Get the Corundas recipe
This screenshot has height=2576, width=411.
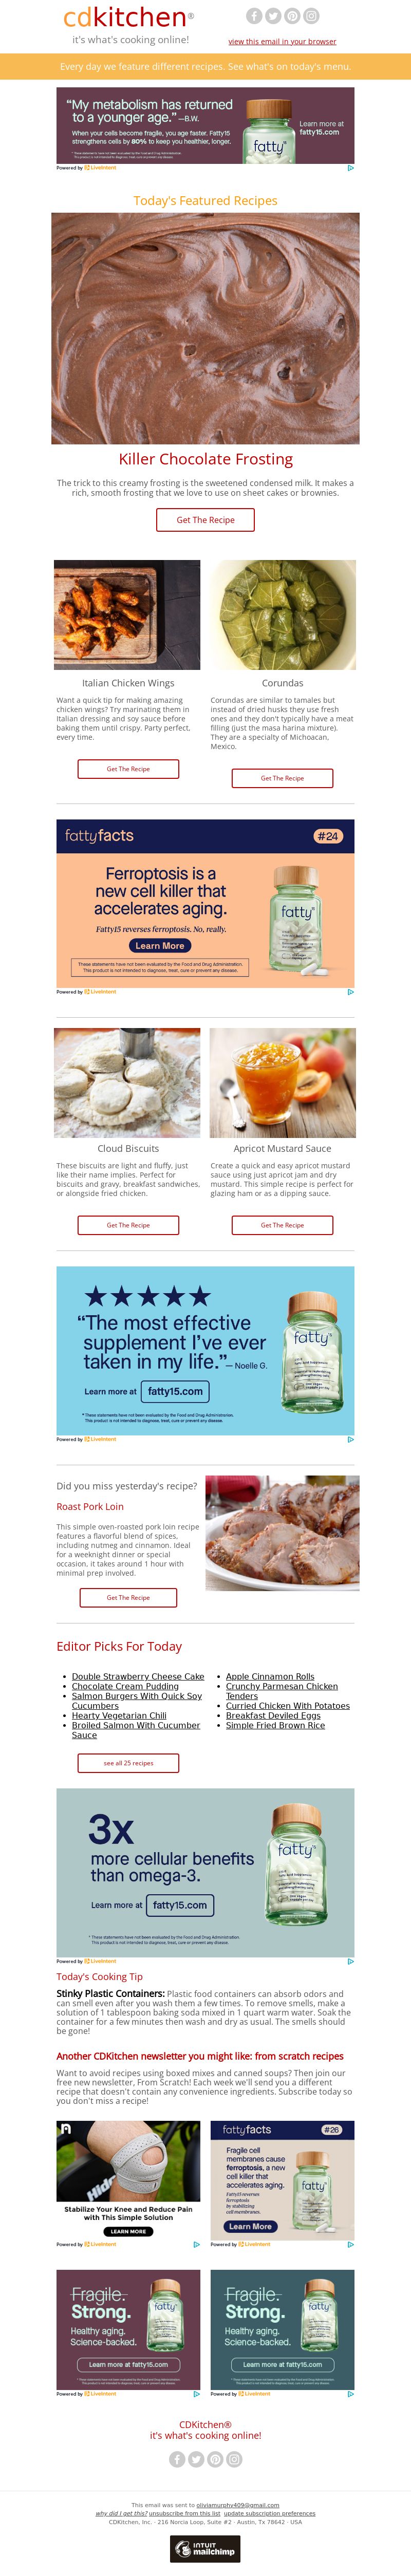282,778
